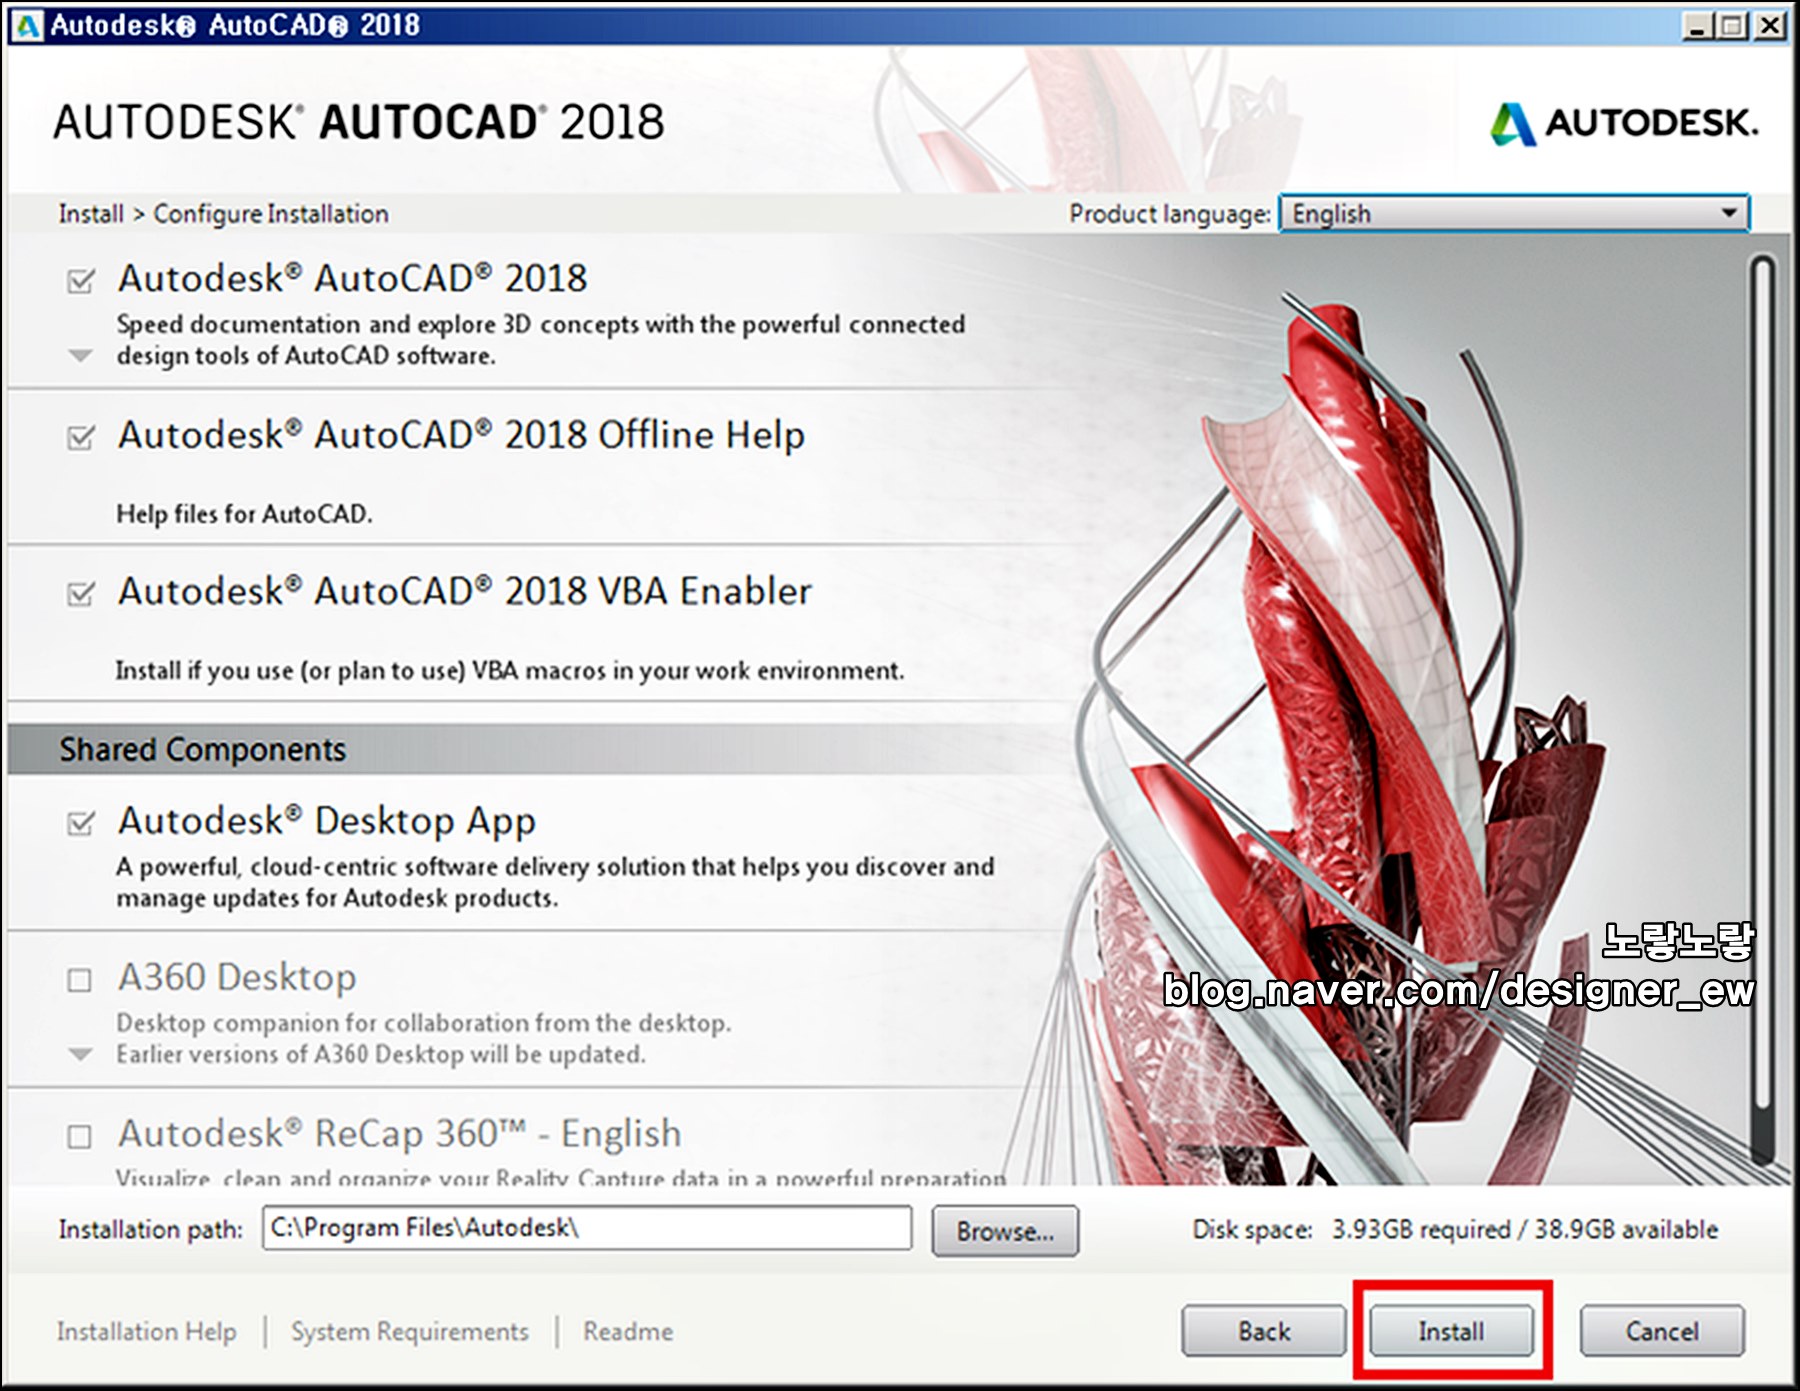Click the A360 Desktop title
The image size is (1800, 1391).
coord(237,977)
